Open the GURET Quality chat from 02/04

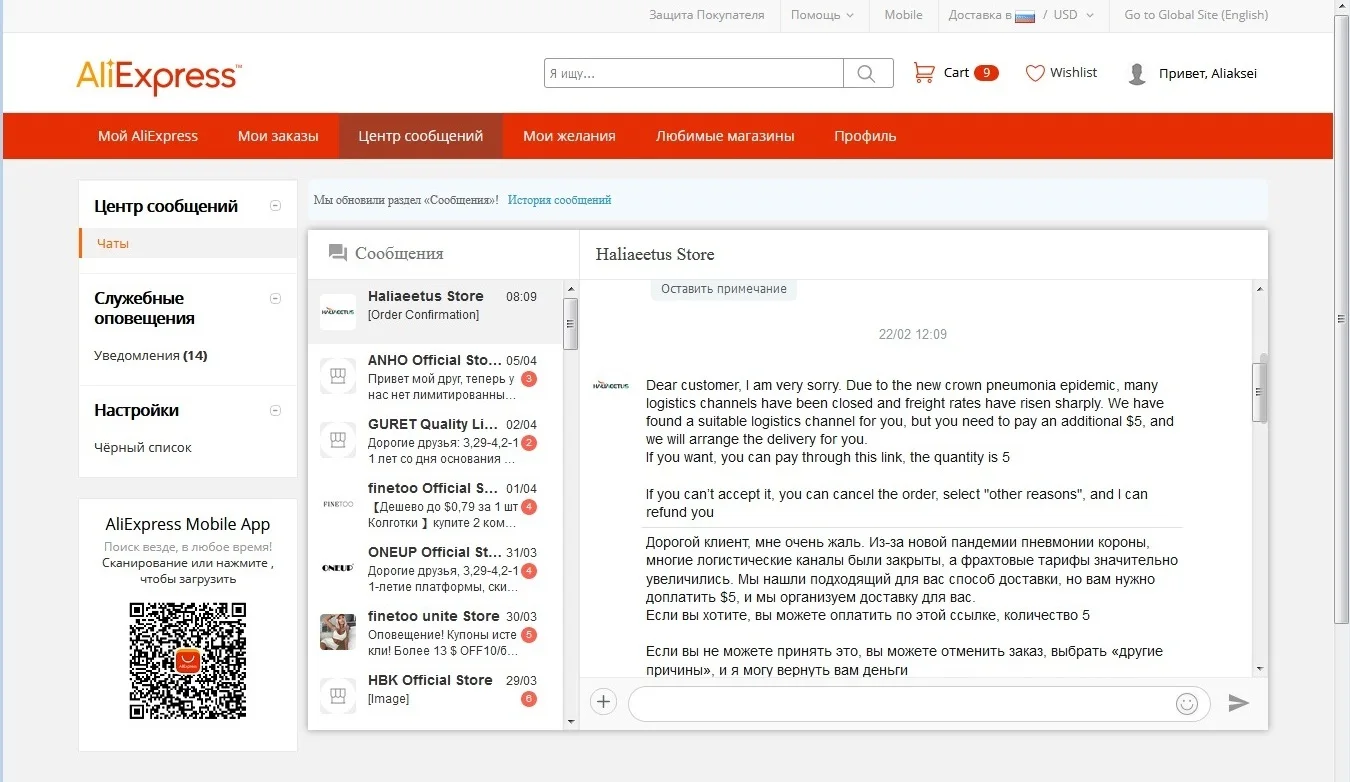pyautogui.click(x=435, y=440)
